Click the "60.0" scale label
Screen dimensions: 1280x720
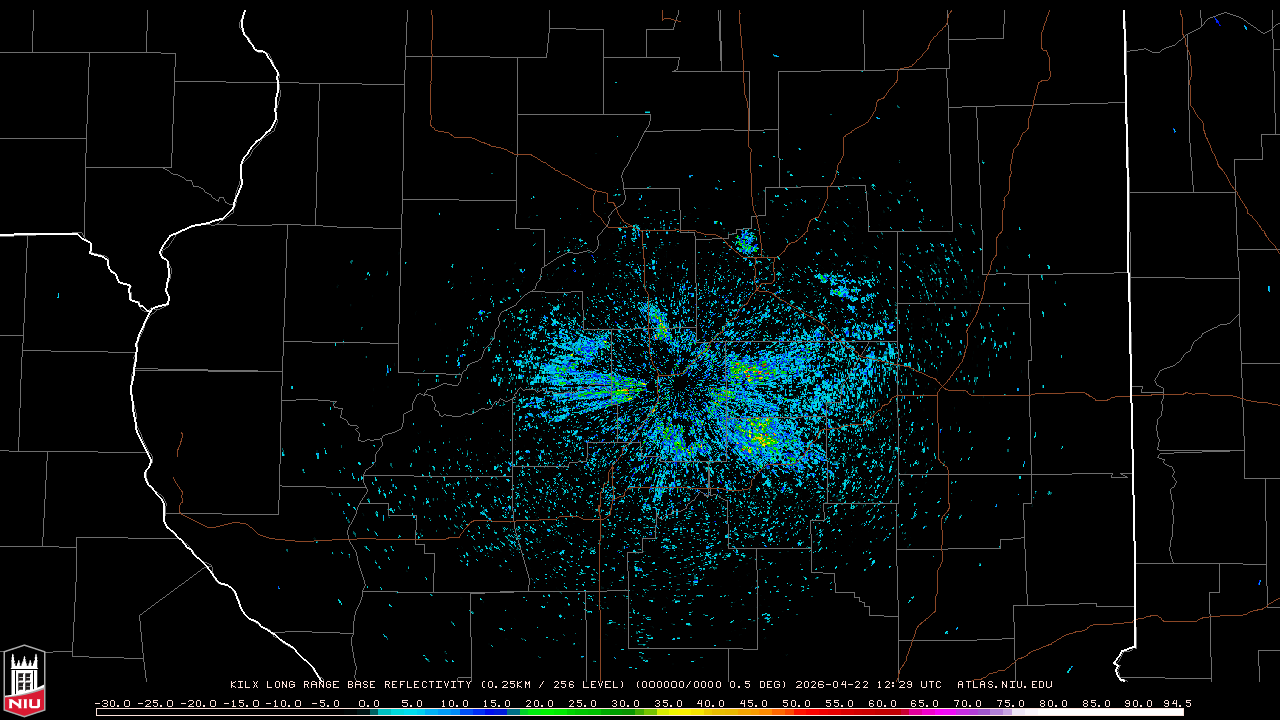click(x=884, y=703)
